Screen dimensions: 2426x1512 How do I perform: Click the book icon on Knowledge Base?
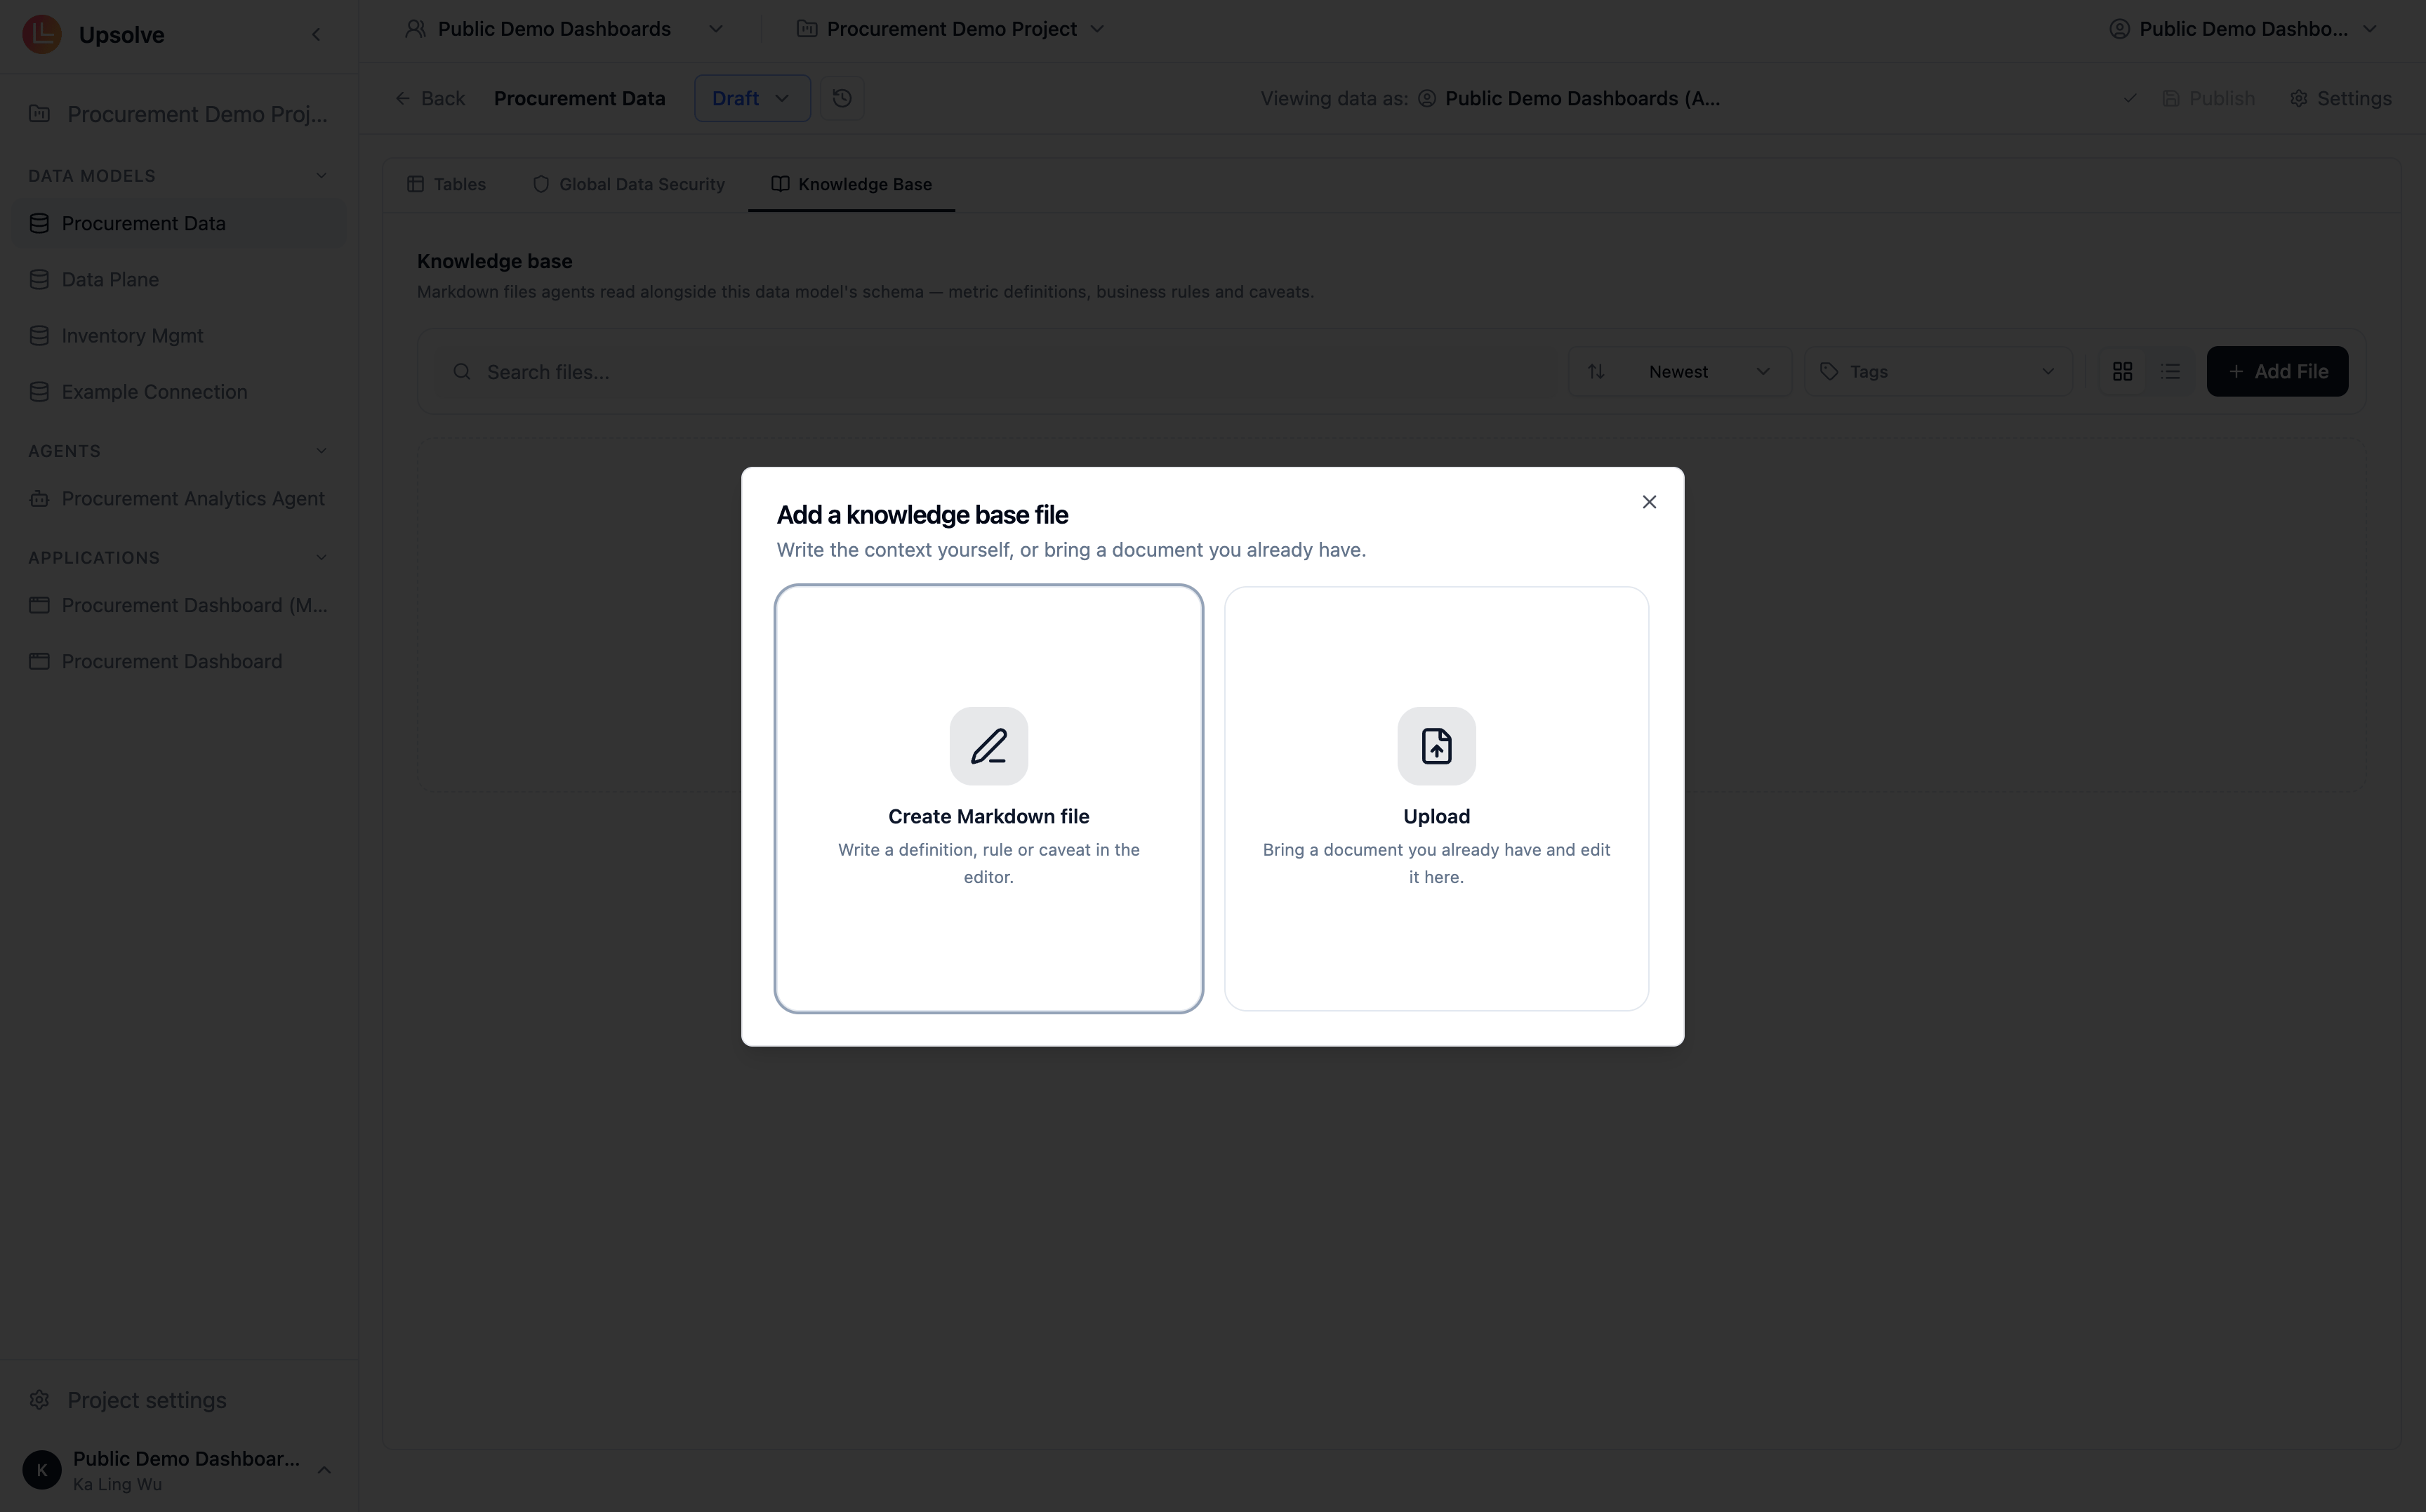click(x=780, y=184)
